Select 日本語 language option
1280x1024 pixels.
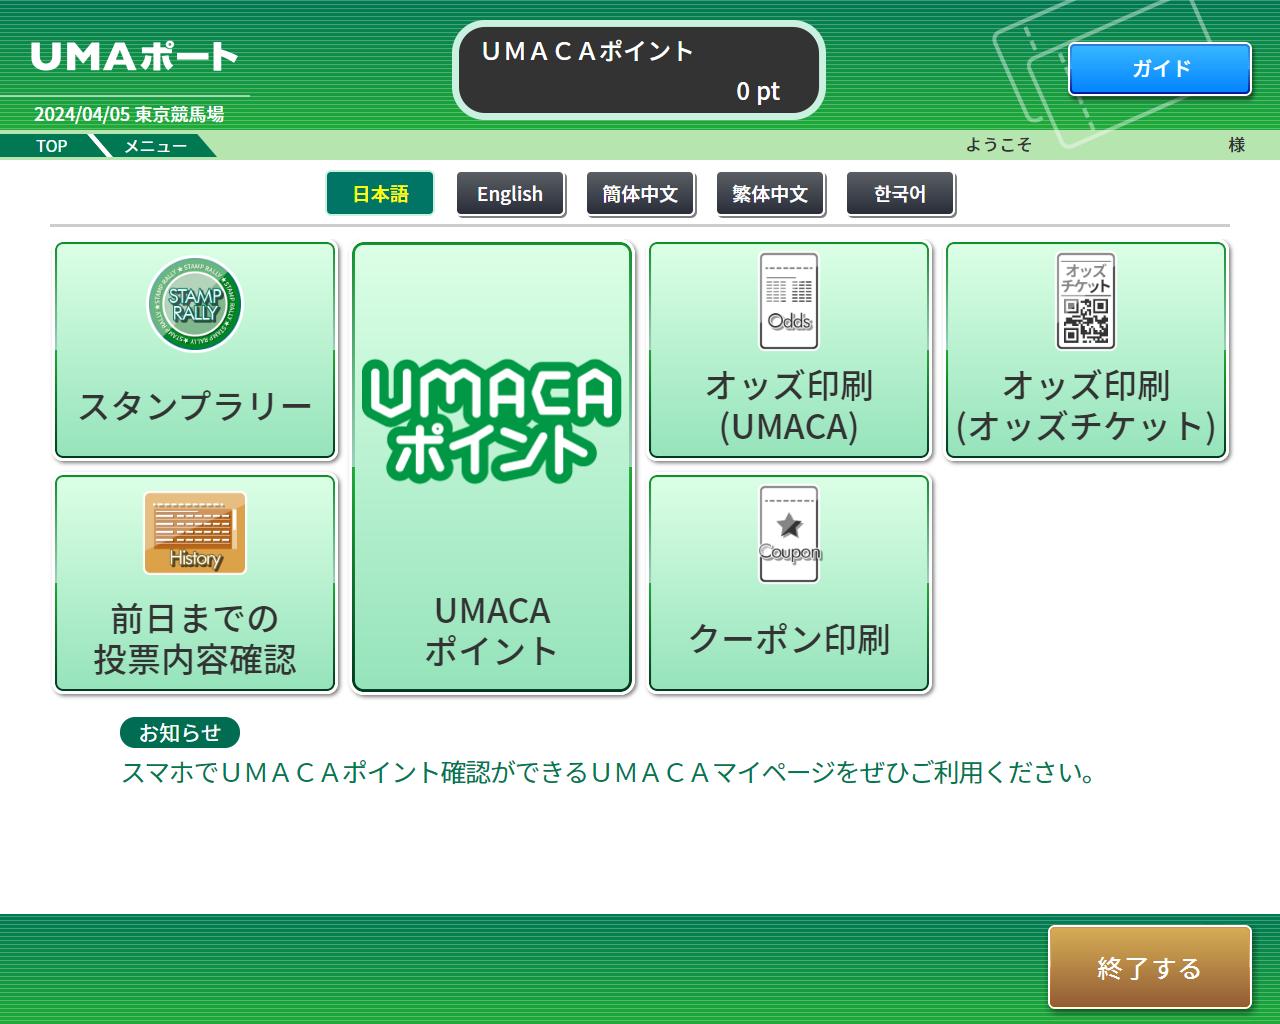(x=380, y=194)
